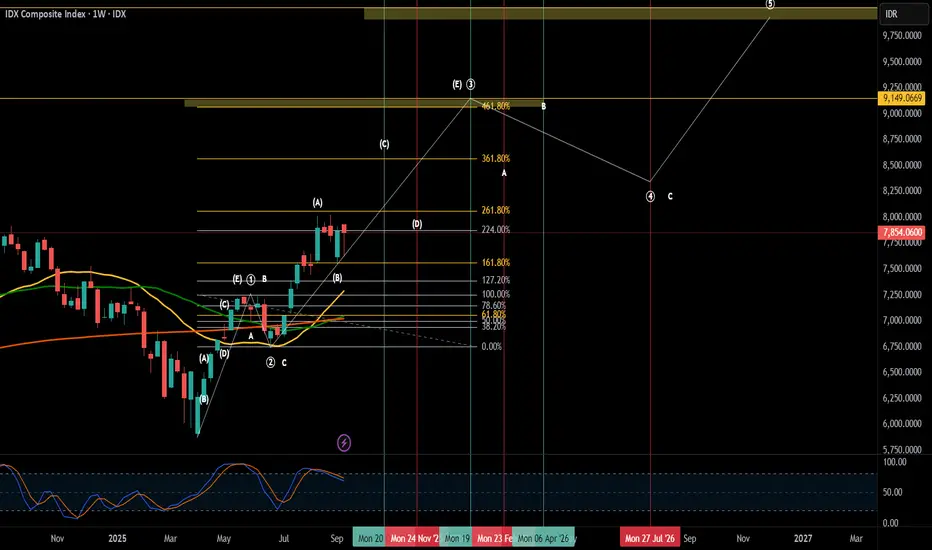Click the (D) label on the 224.00% line
The image size is (932, 550).
[417, 224]
